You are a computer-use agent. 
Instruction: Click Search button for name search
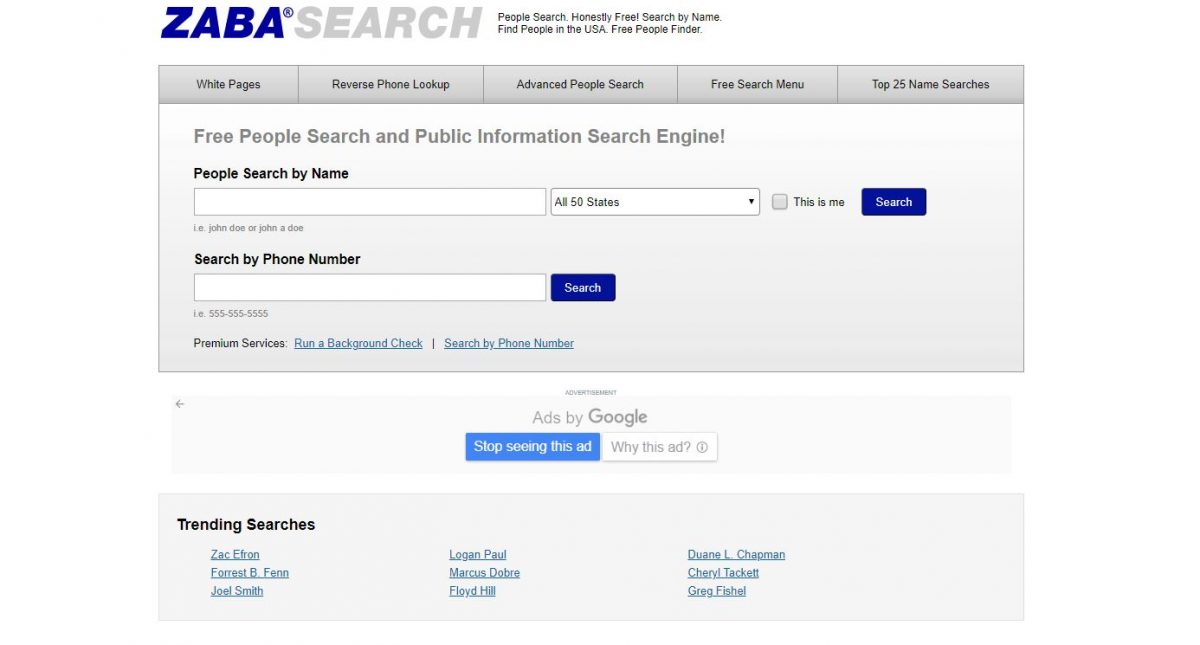point(894,202)
